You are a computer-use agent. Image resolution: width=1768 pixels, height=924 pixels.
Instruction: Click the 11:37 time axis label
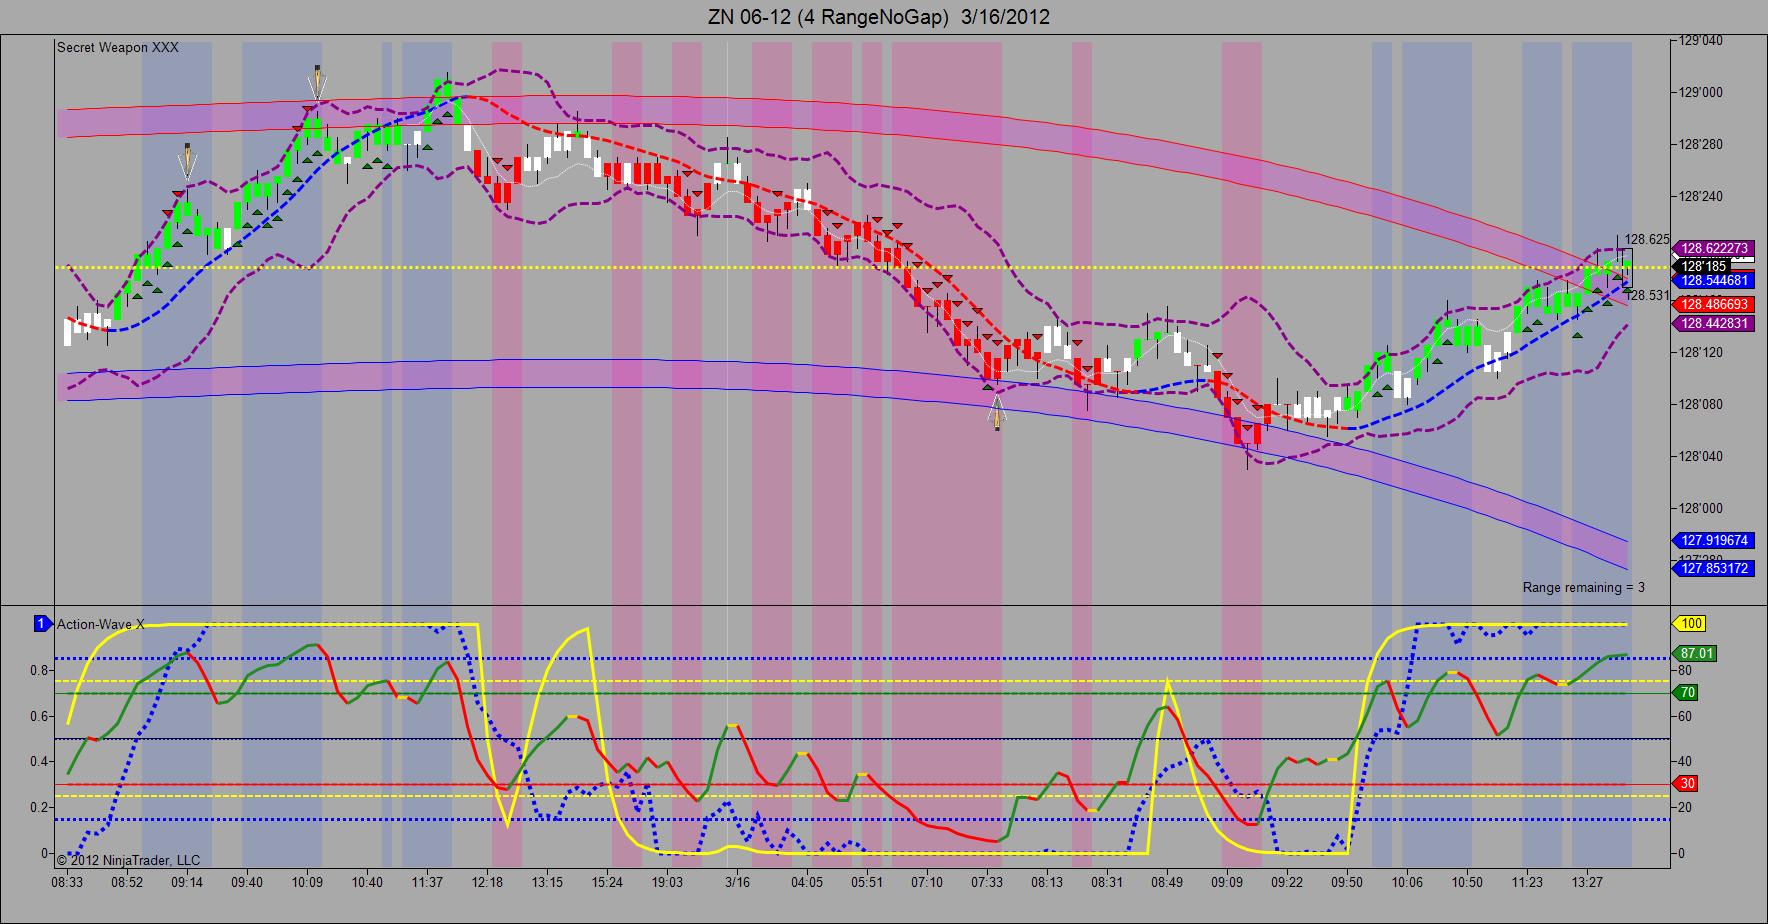[x=427, y=883]
